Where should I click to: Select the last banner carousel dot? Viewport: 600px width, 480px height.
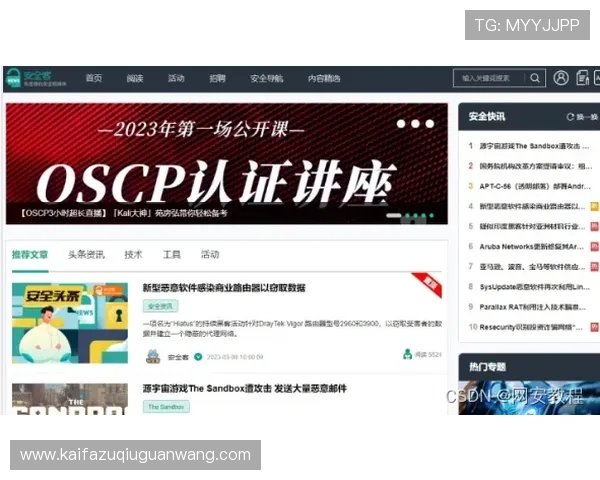(432, 216)
